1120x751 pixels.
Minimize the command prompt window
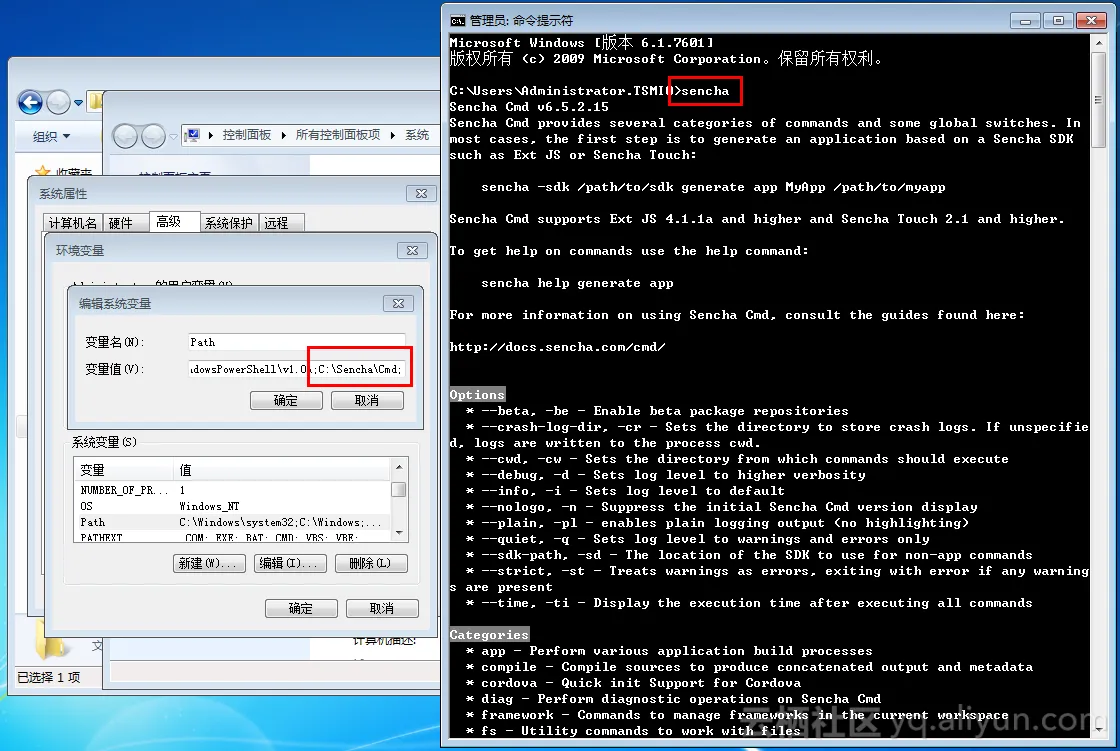[1025, 21]
